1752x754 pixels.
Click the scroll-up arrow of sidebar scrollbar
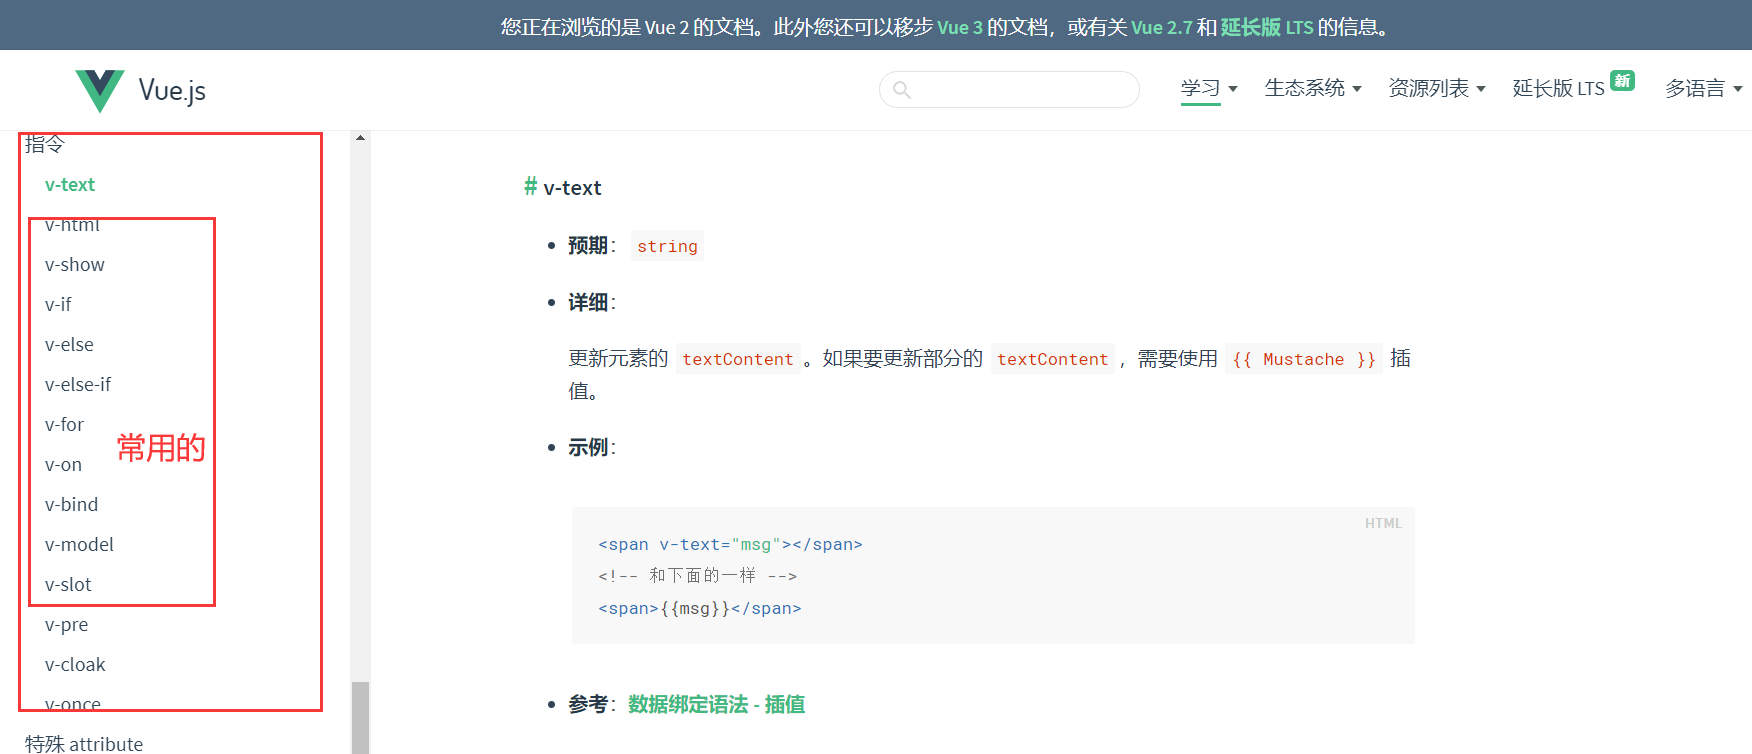coord(360,138)
